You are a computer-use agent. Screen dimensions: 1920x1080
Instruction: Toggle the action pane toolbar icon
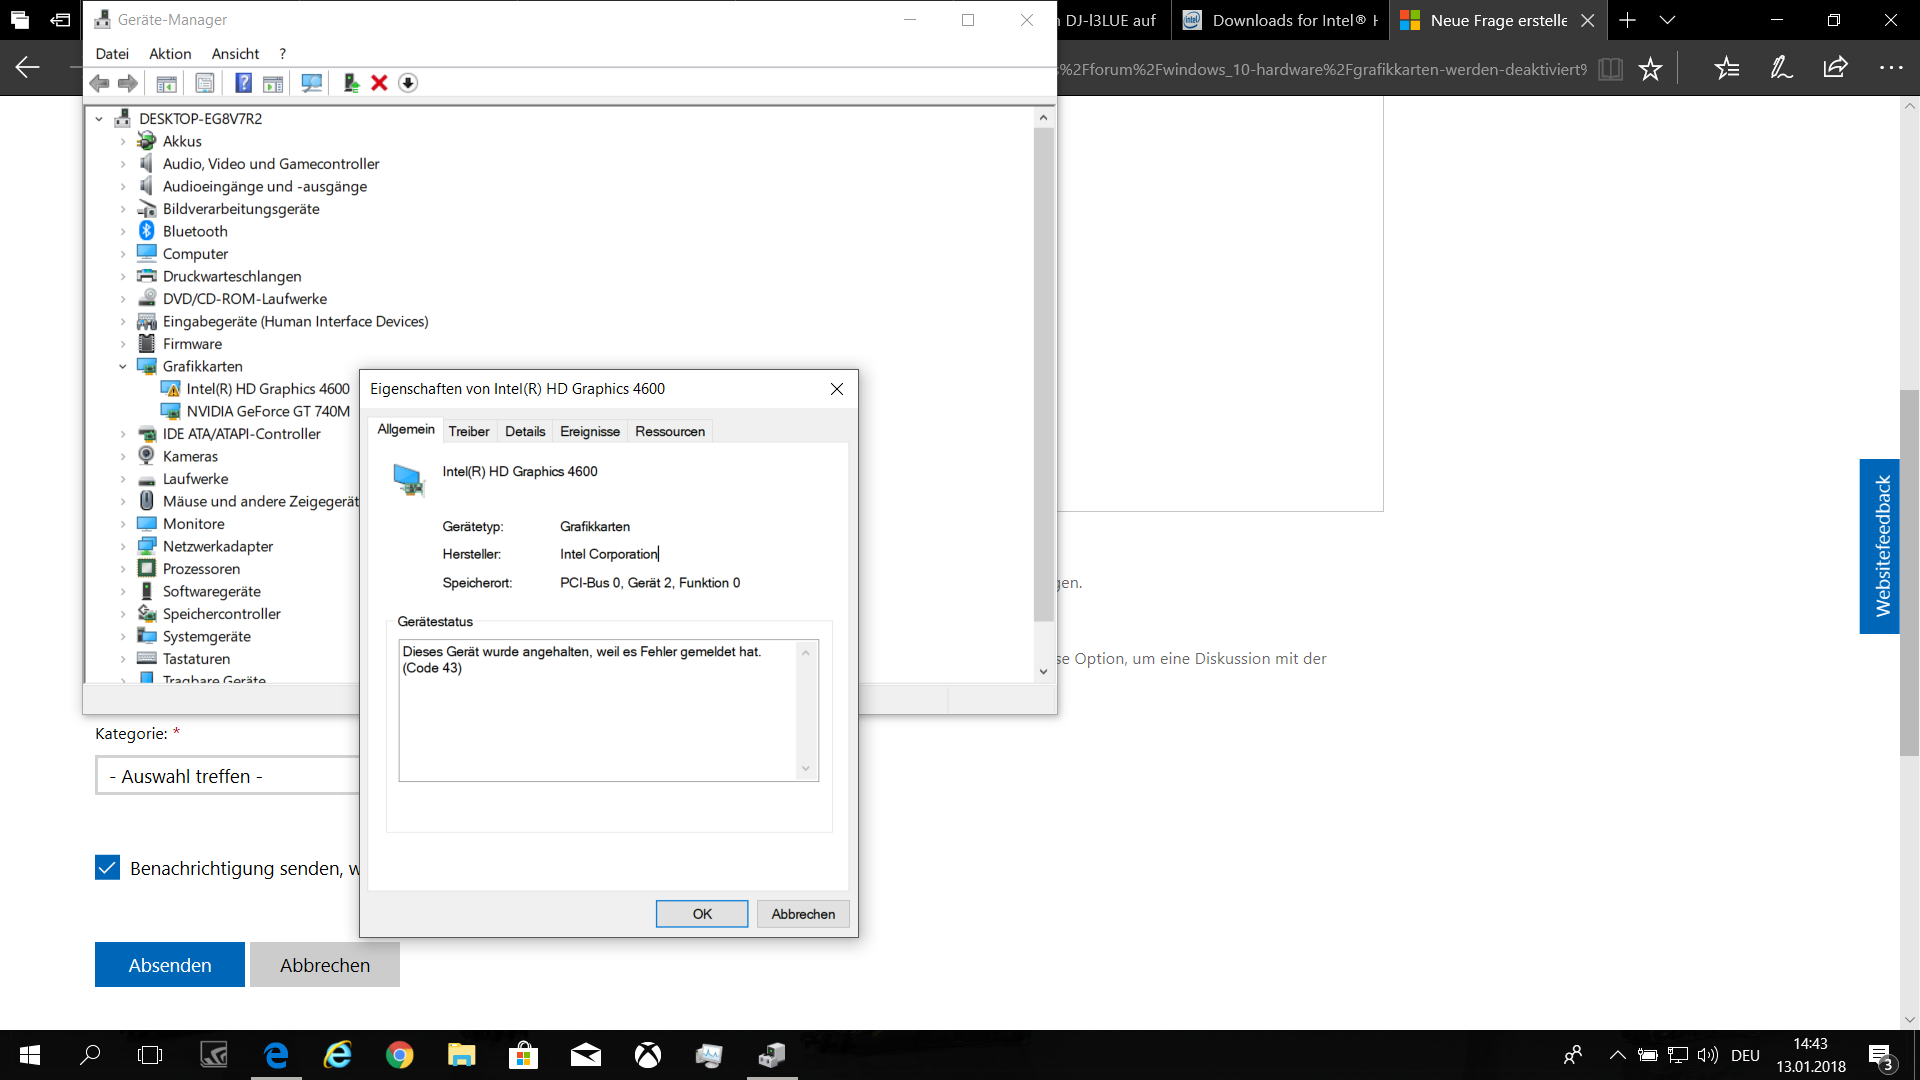(273, 83)
